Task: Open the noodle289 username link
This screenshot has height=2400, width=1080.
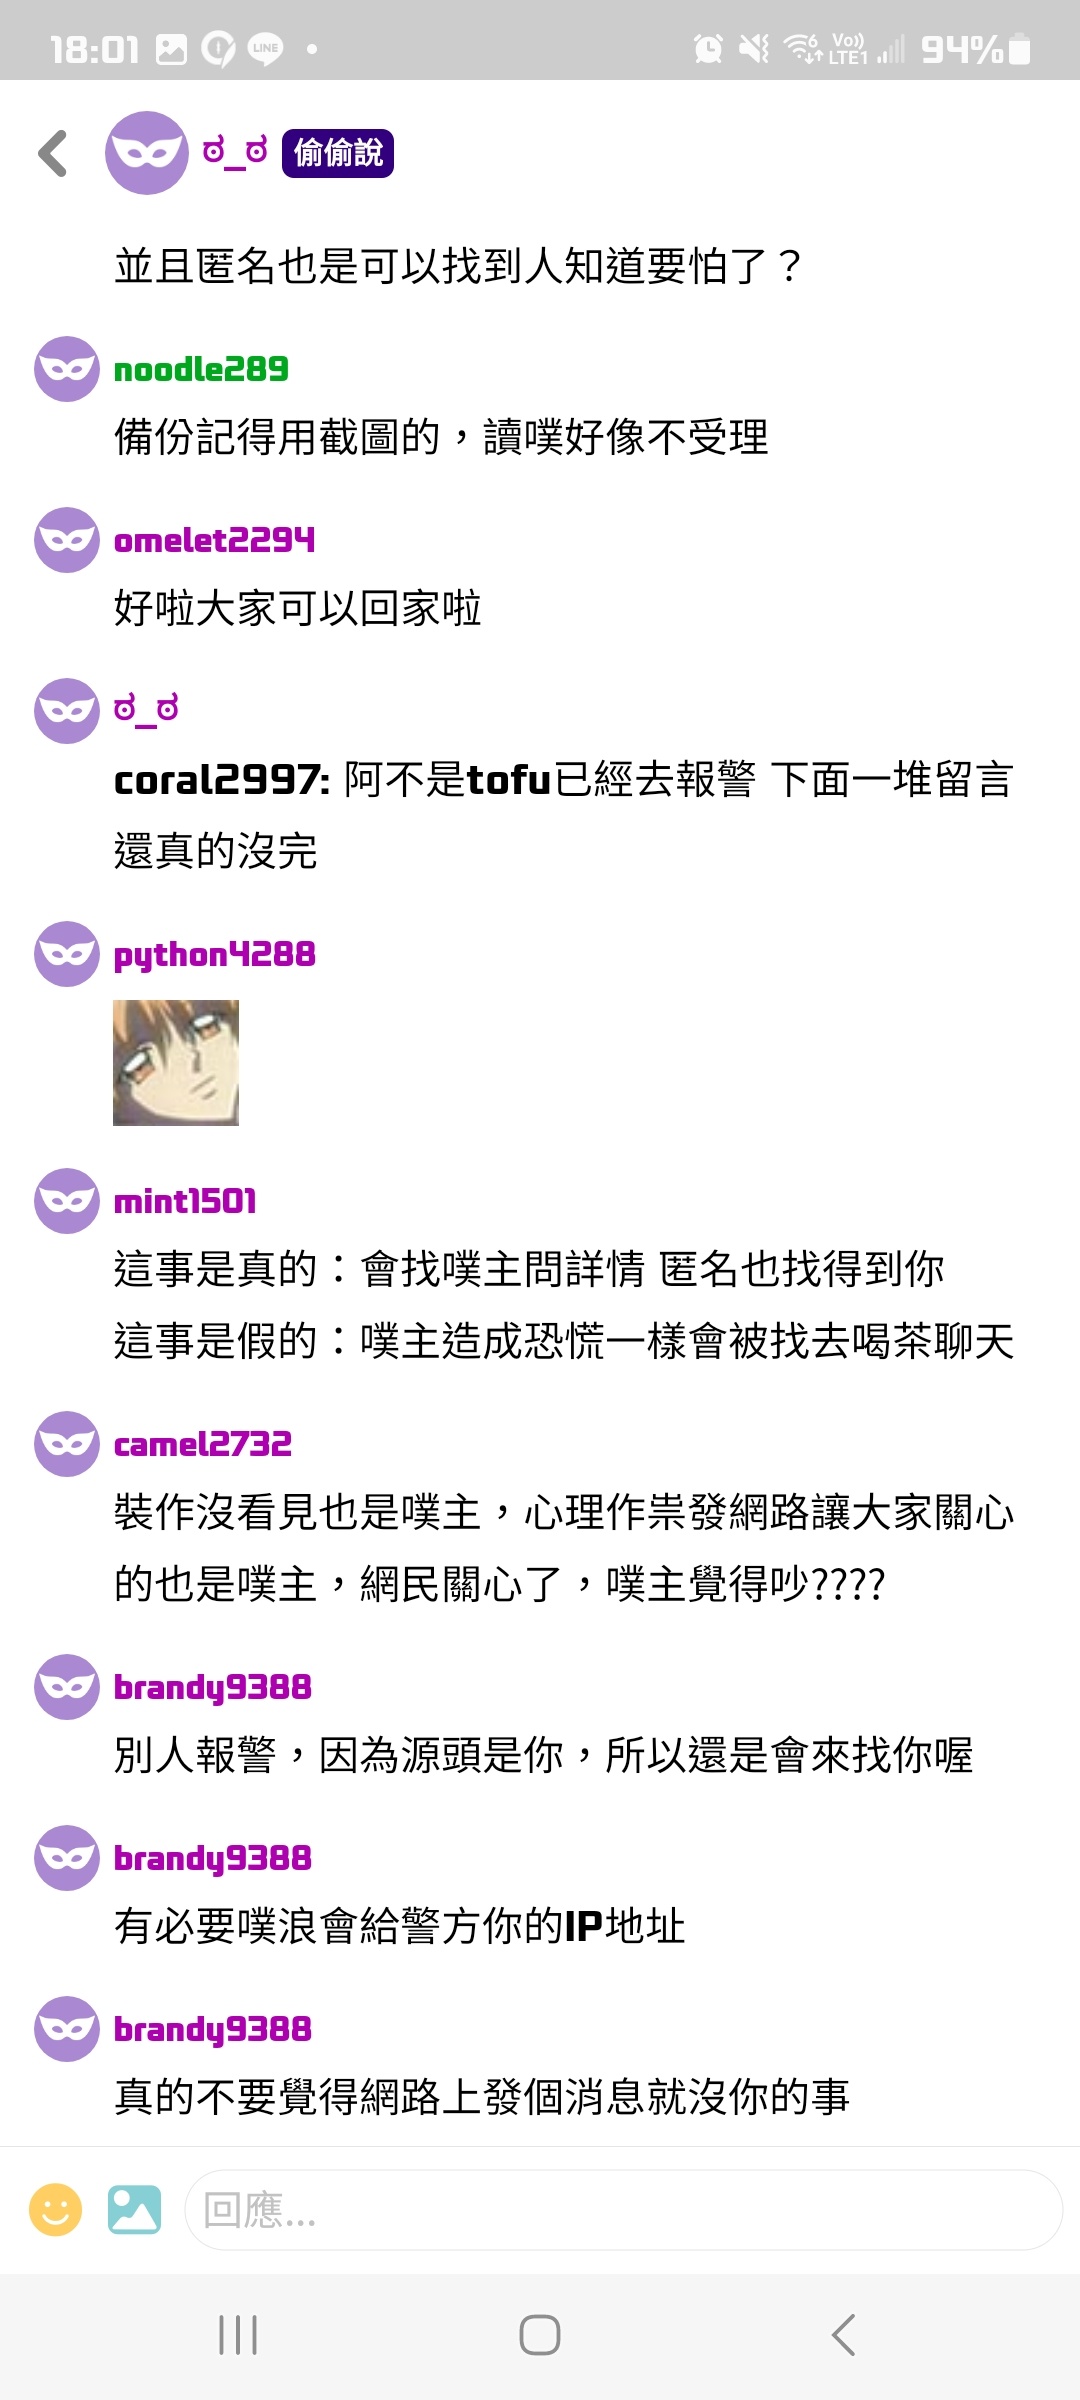Action: pyautogui.click(x=201, y=369)
